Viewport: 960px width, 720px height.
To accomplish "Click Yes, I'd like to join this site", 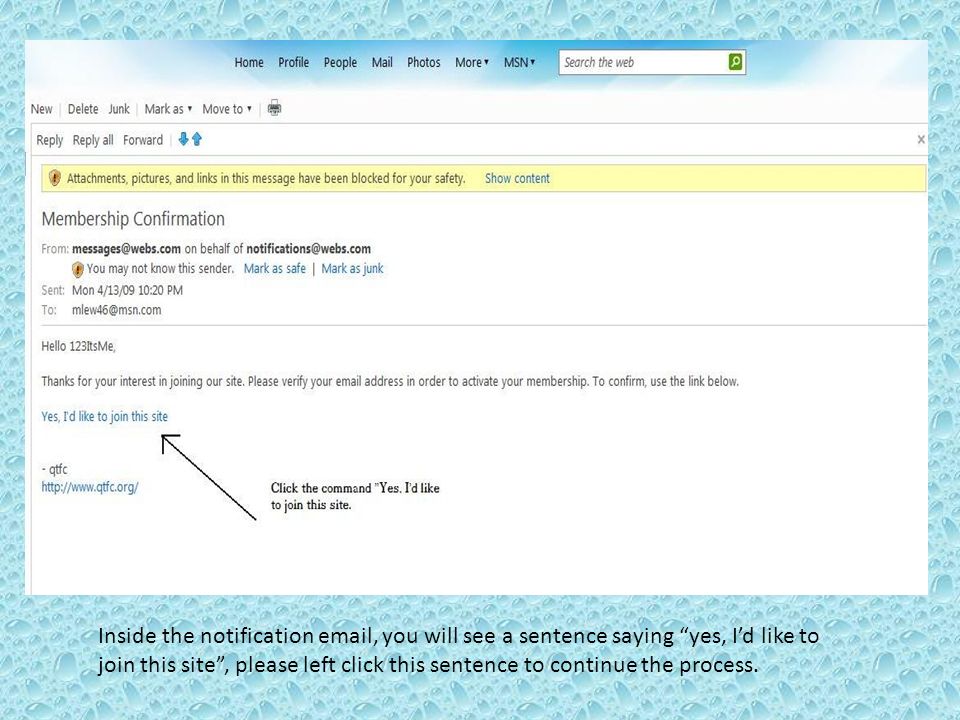I will point(105,416).
